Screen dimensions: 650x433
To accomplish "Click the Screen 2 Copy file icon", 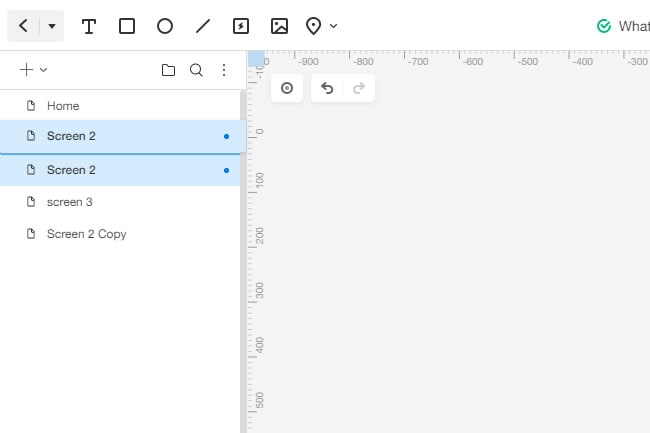I will click(31, 234).
